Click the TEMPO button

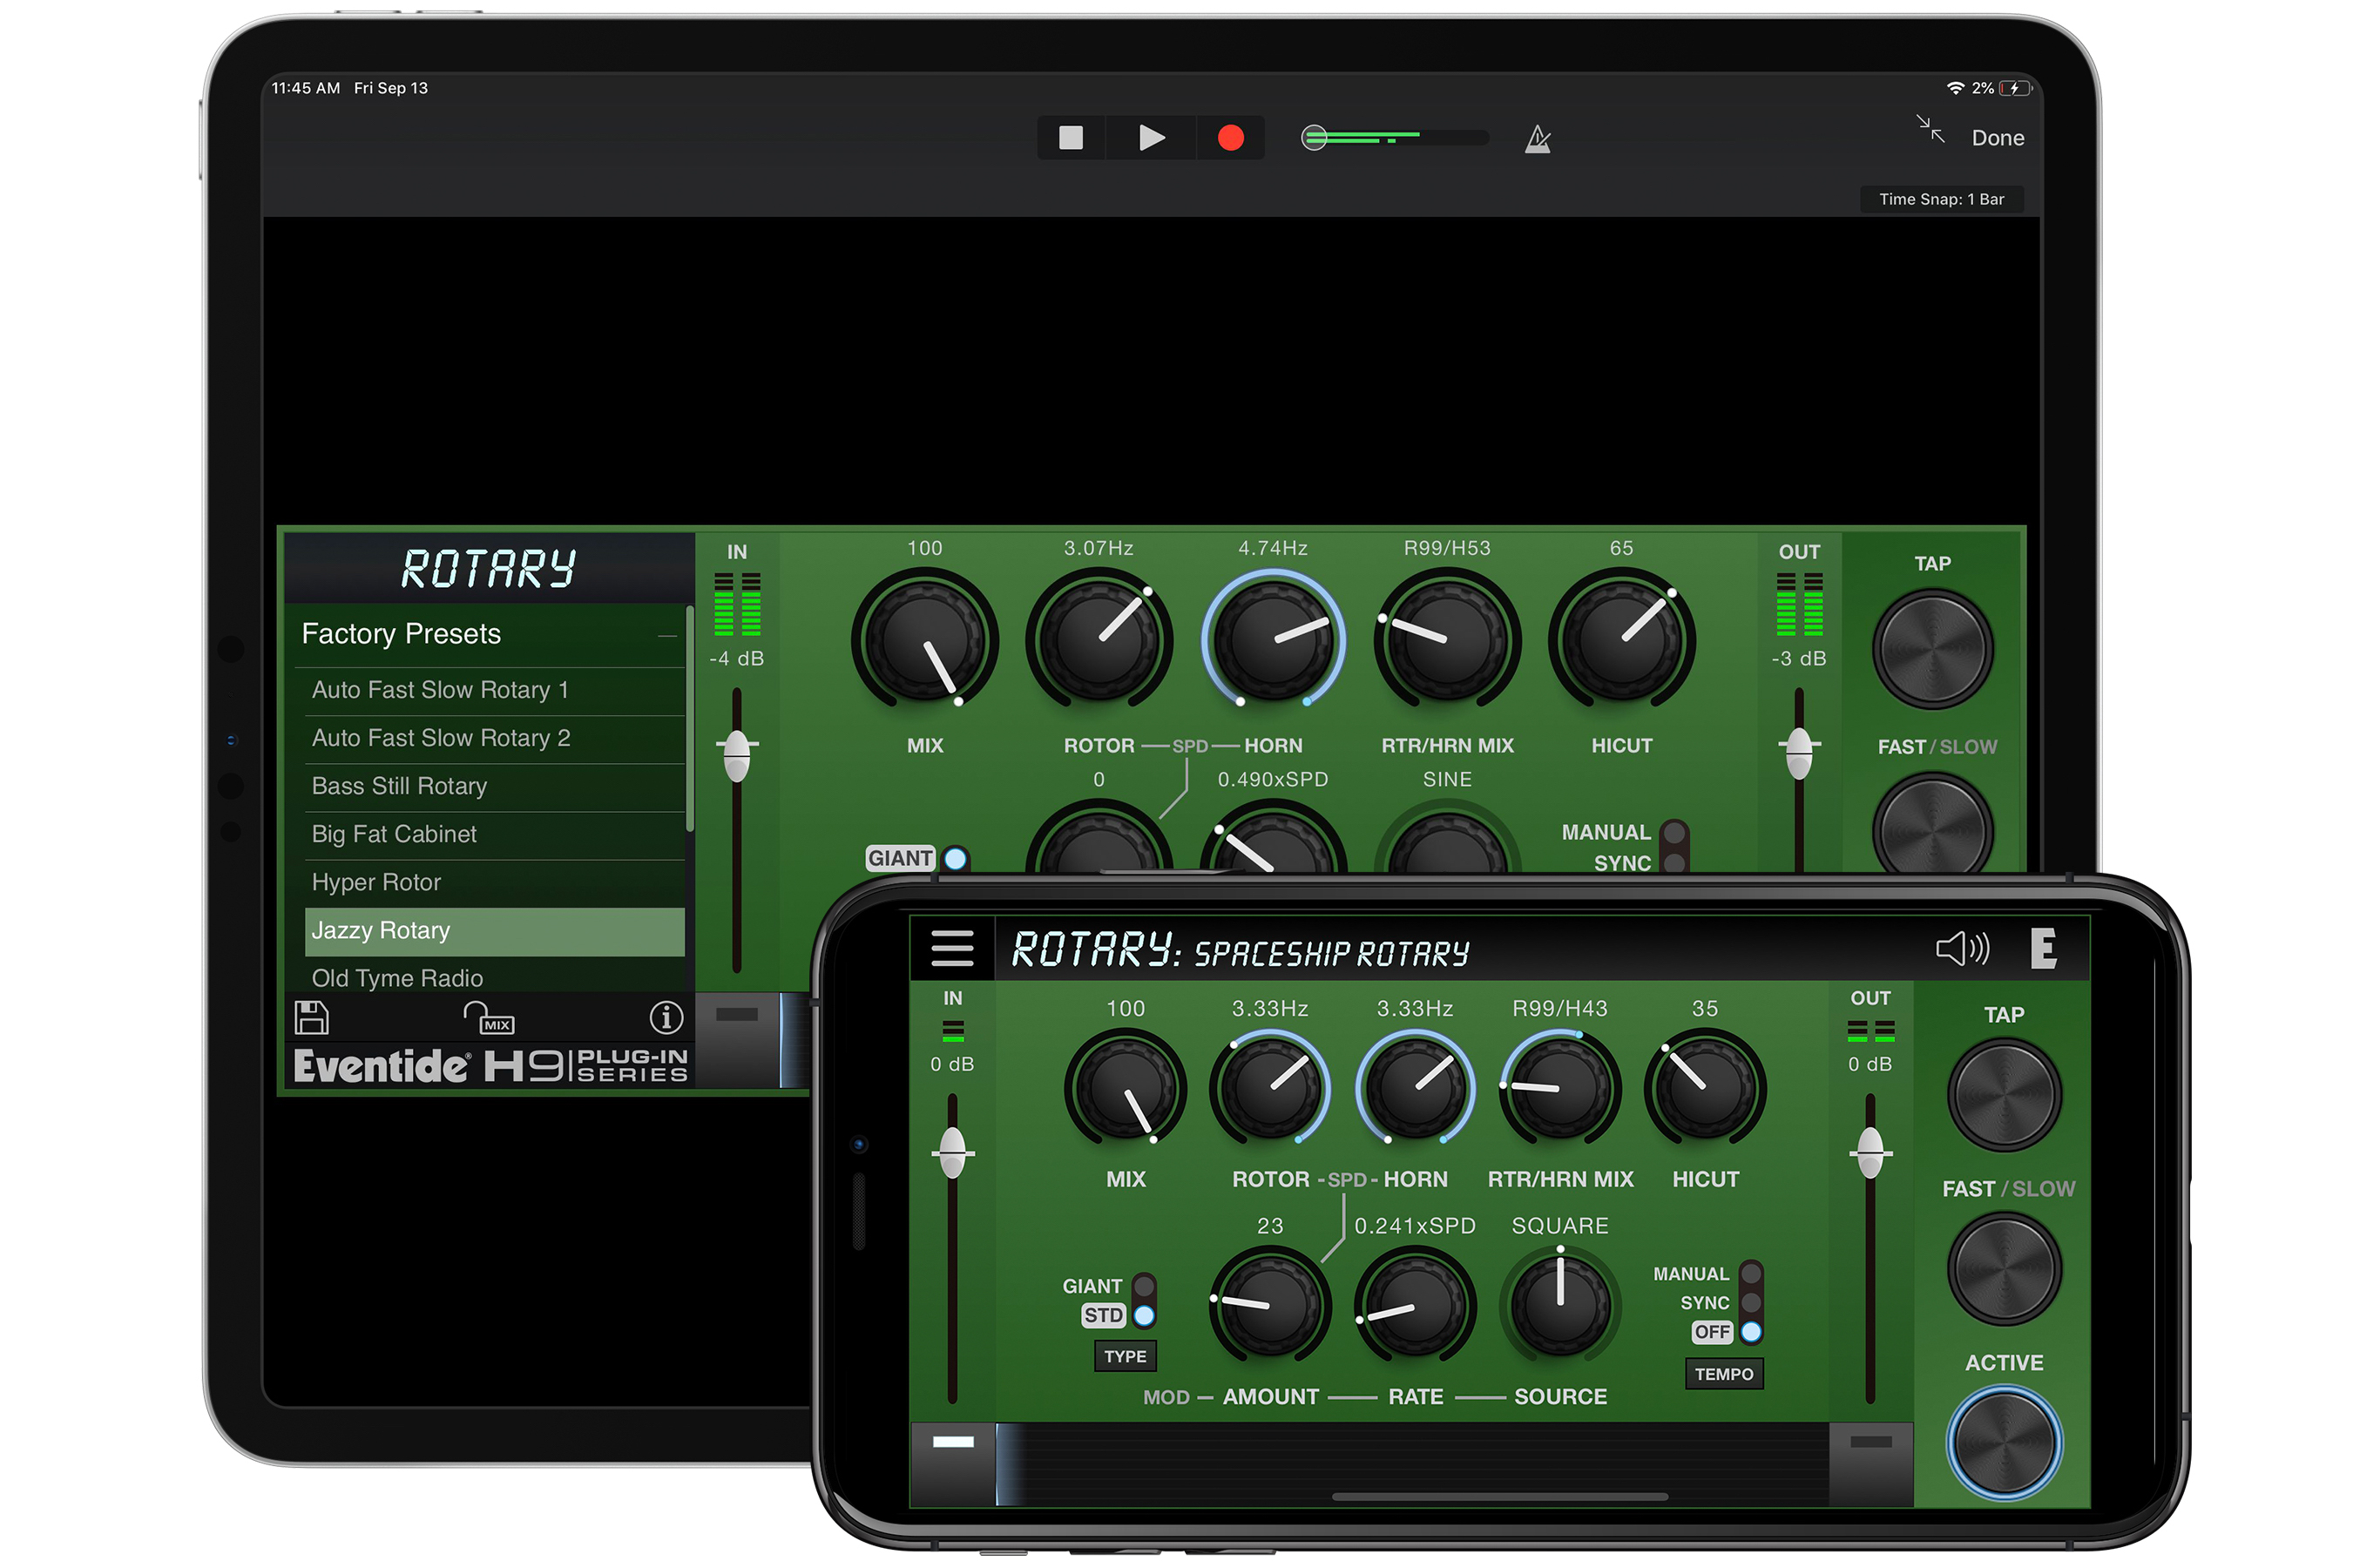coord(1724,1375)
